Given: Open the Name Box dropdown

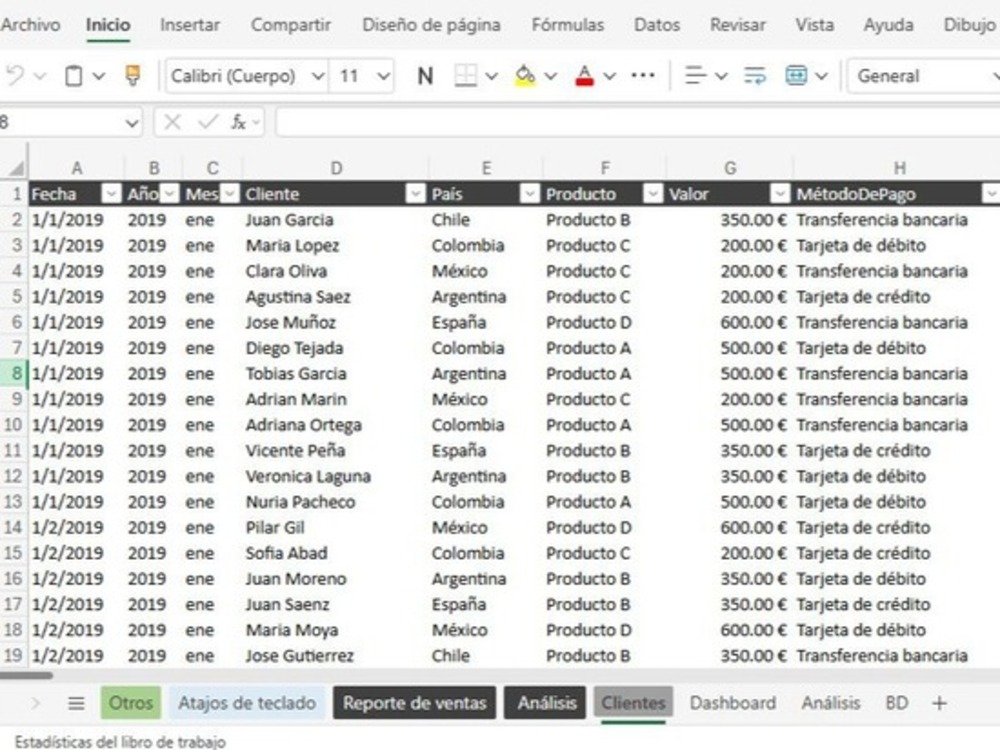Looking at the screenshot, I should (x=132, y=122).
